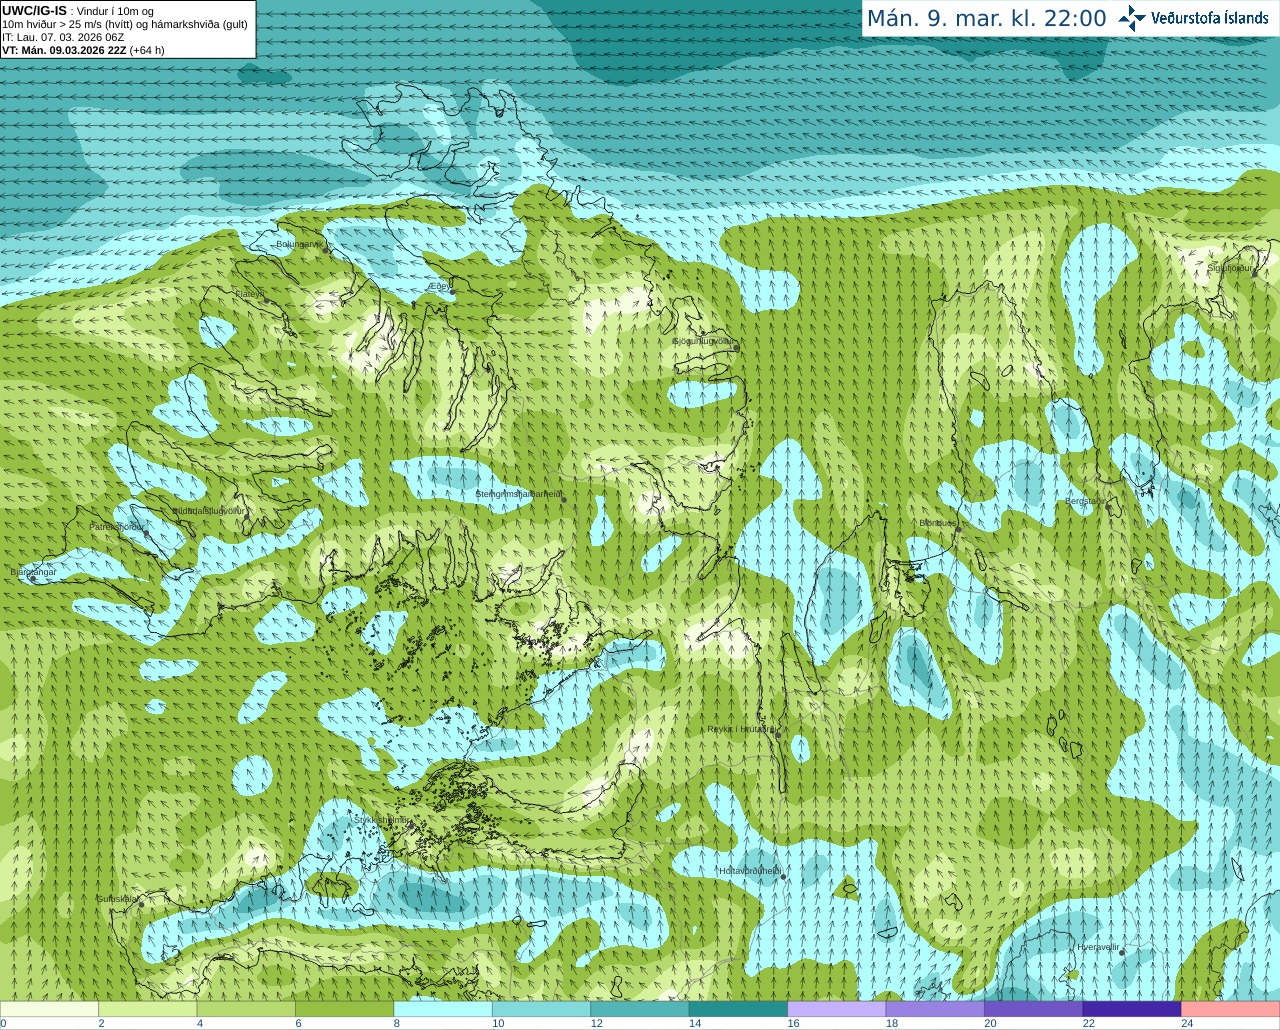This screenshot has width=1280, height=1030.
Task: Click the legend tick label '6'
Action: pyautogui.click(x=298, y=1023)
